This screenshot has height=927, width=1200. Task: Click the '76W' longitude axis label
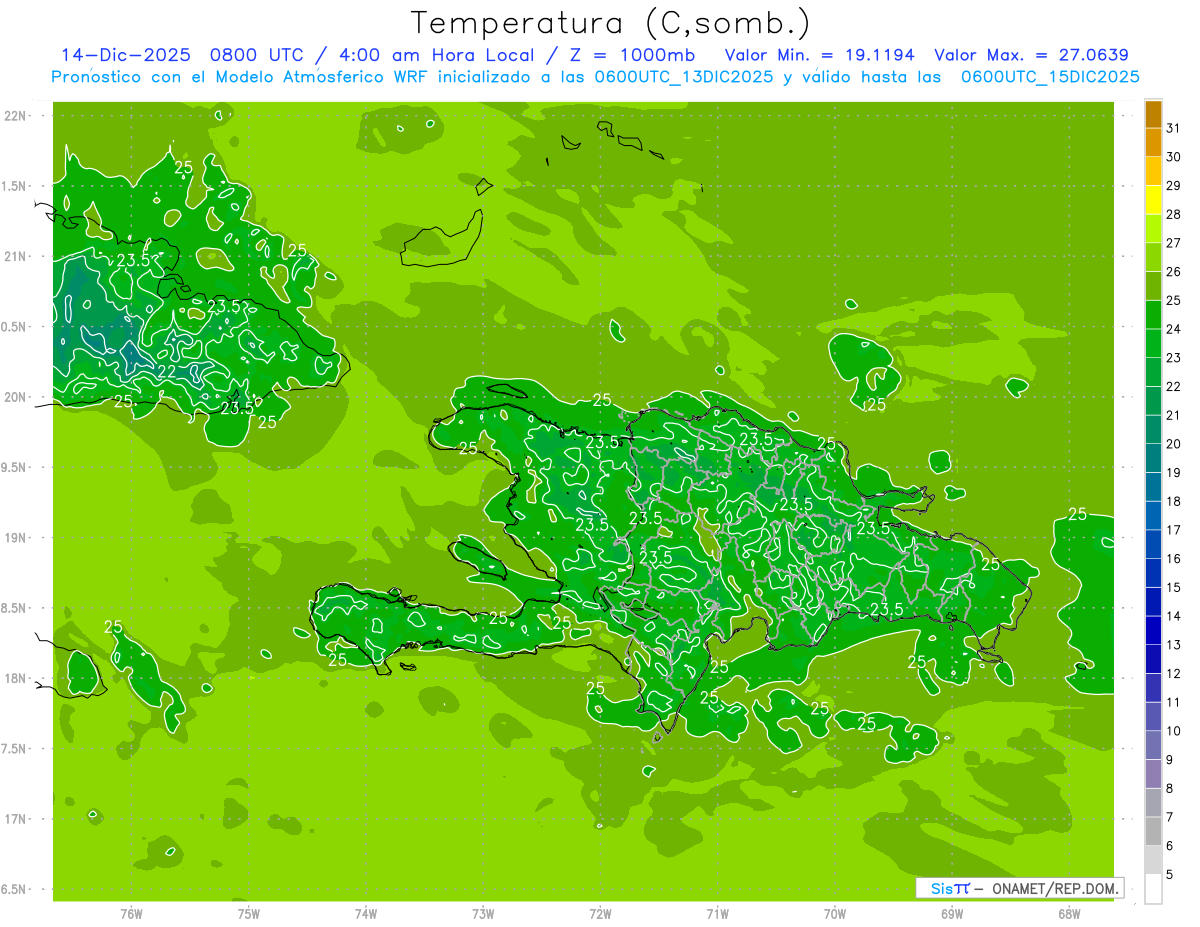[131, 913]
